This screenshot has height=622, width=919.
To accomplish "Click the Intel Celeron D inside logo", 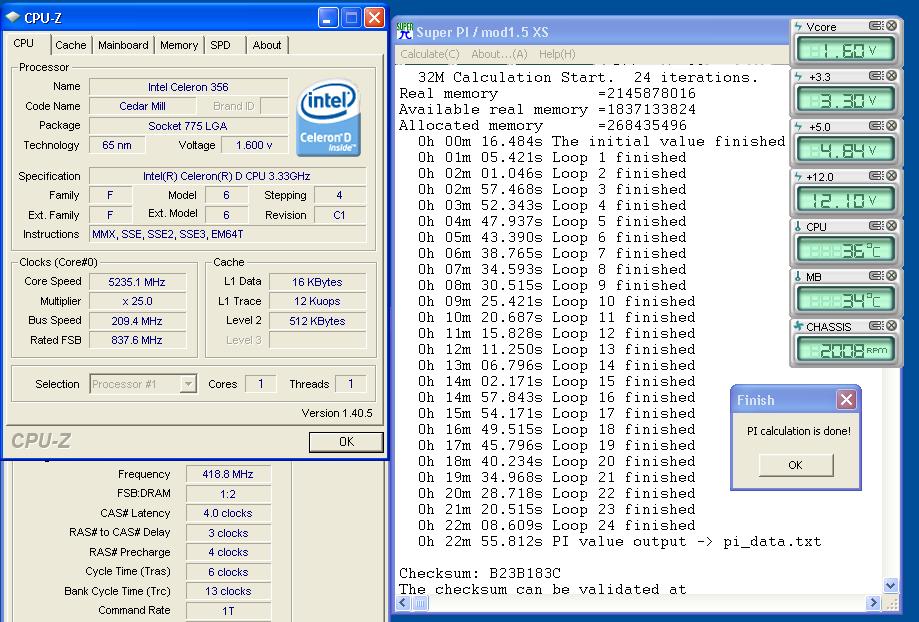I will point(328,118).
